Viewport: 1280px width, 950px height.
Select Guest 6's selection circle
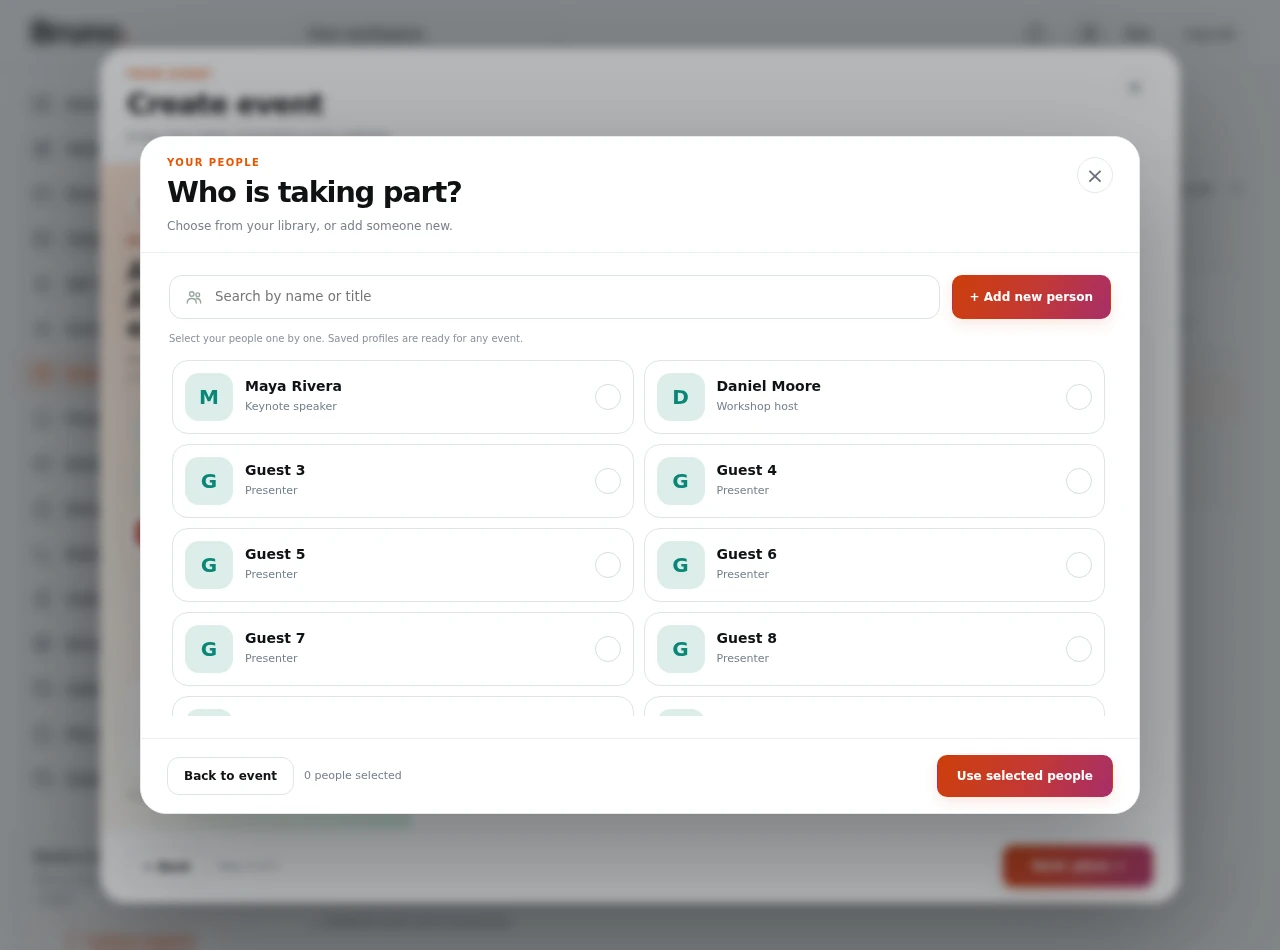(x=1079, y=565)
